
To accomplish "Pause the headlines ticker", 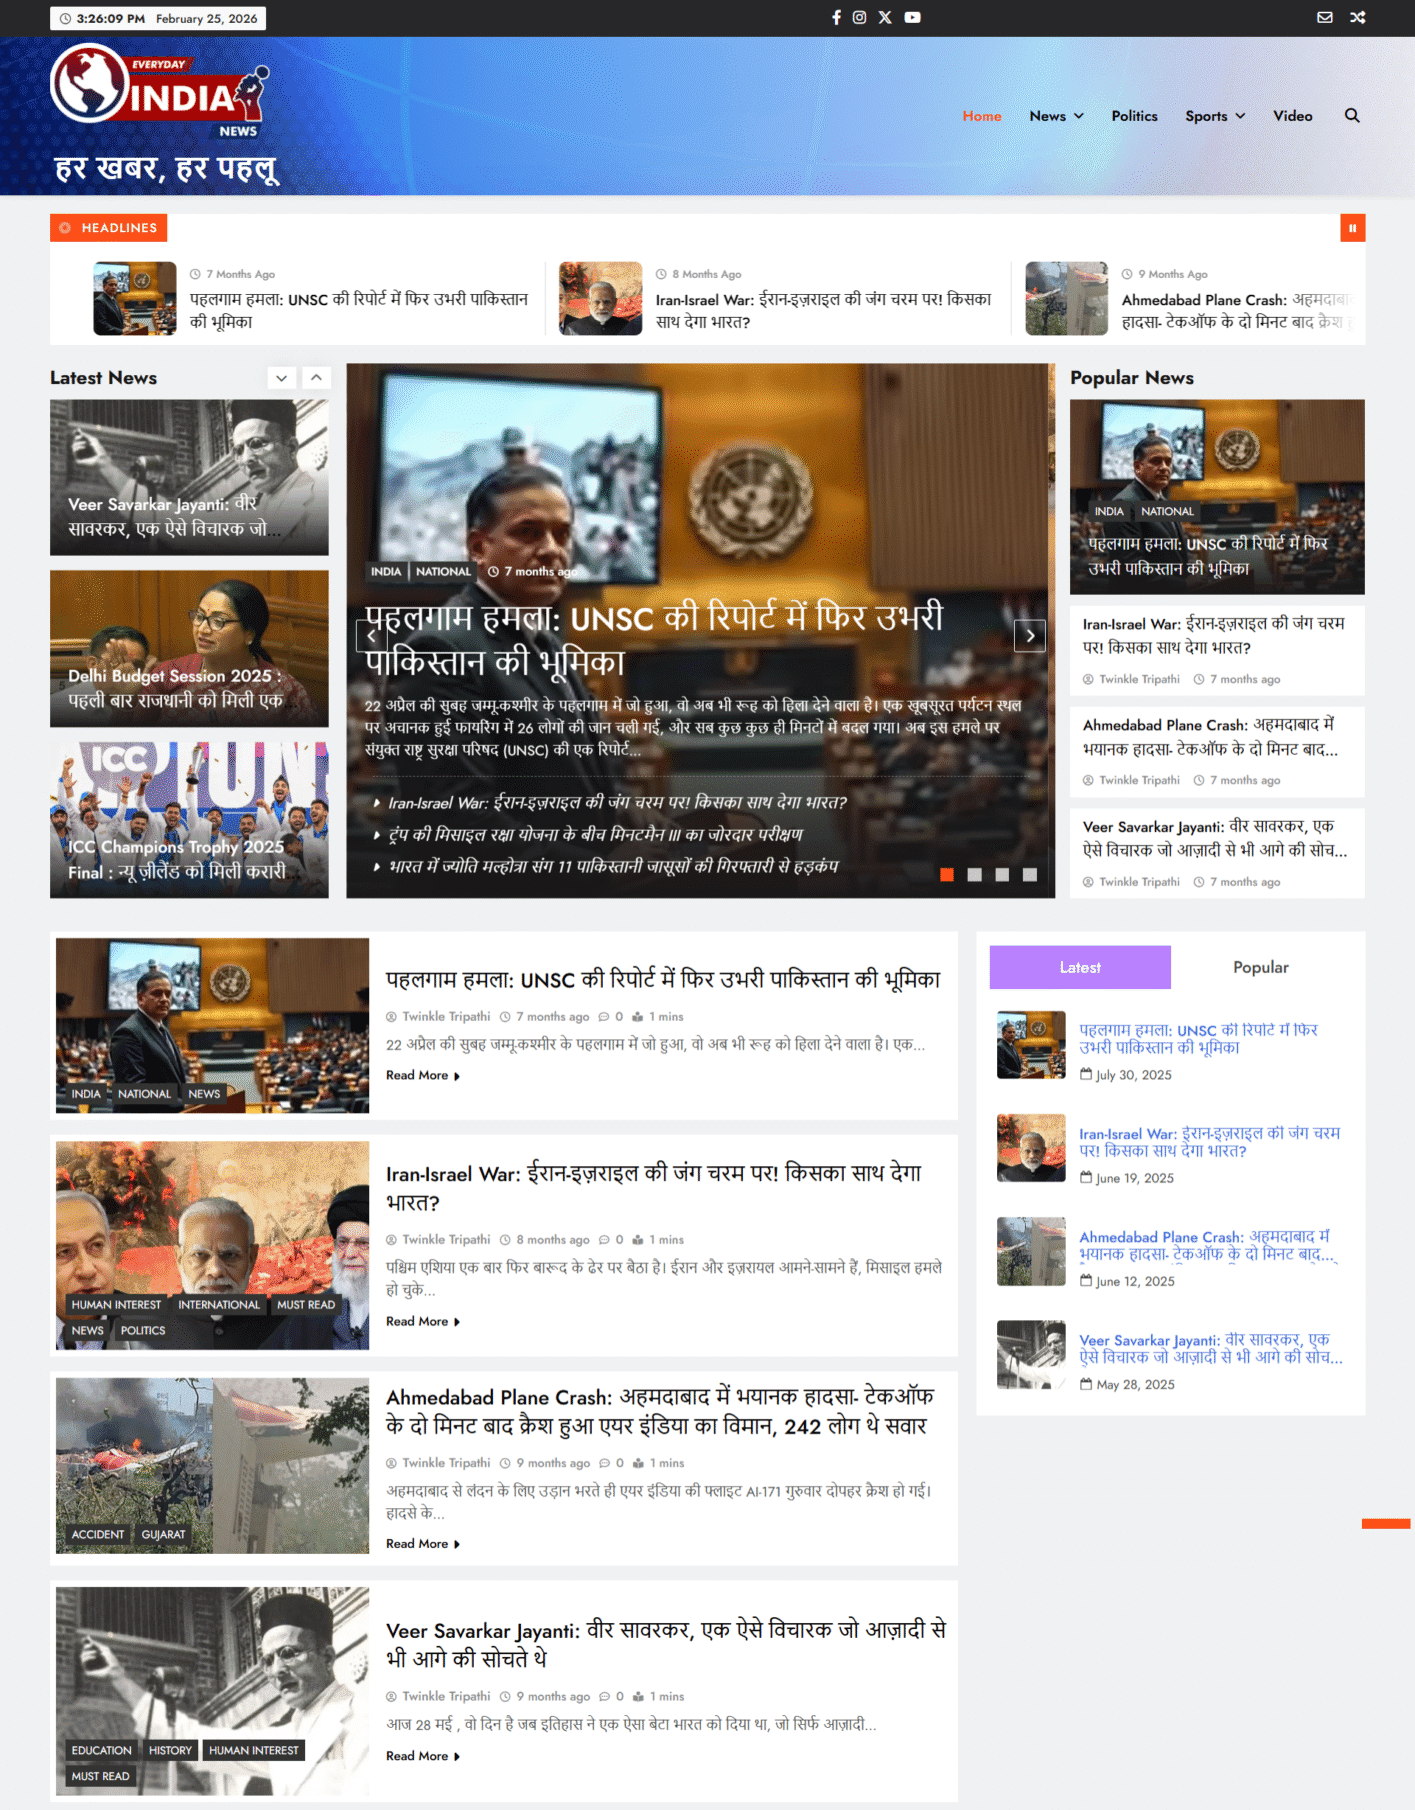I will (x=1352, y=228).
